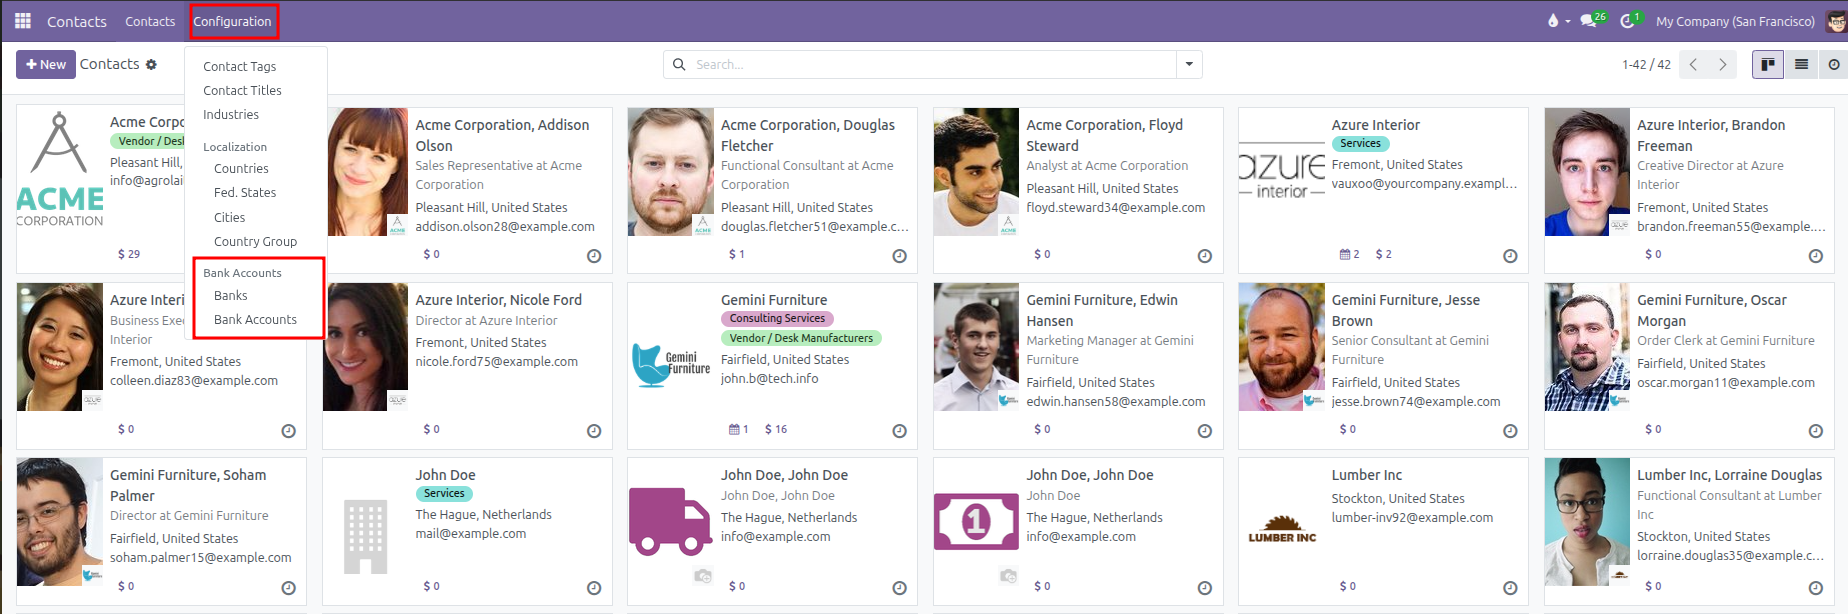Screen dimensions: 1848x614
Task: Open activity clock on Douglas Fletcher card
Action: 900,256
